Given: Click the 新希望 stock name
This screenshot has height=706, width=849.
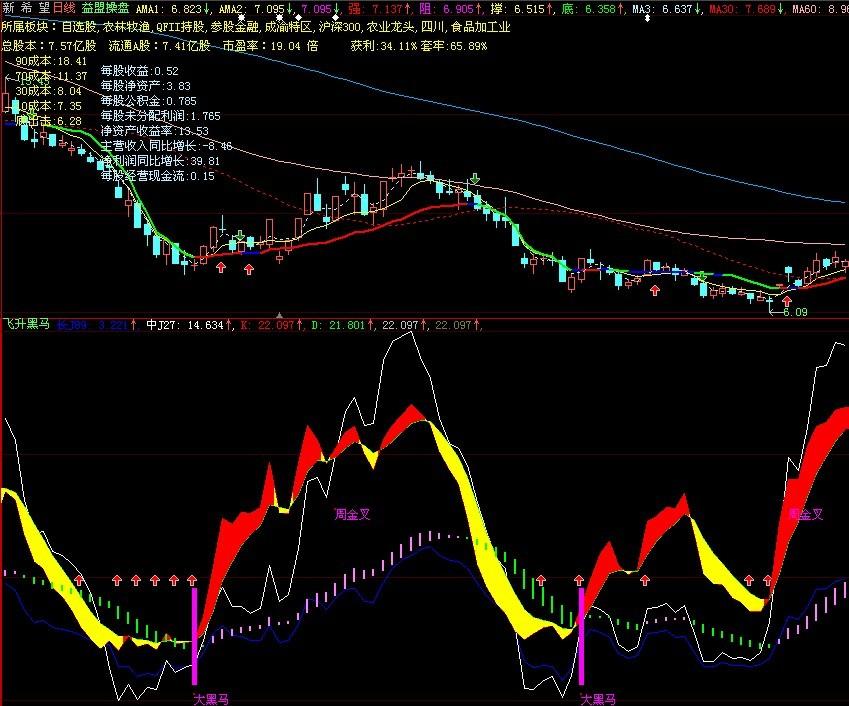Looking at the screenshot, I should 23,9.
